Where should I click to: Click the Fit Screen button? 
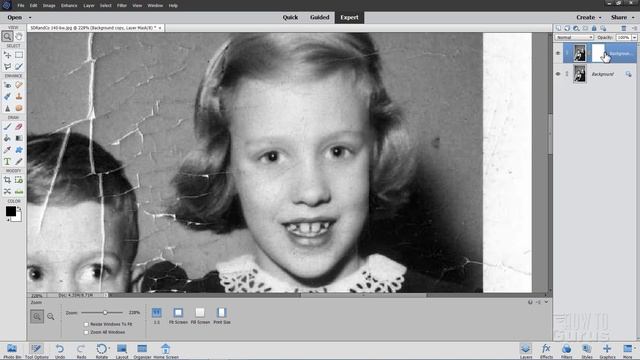(x=178, y=316)
